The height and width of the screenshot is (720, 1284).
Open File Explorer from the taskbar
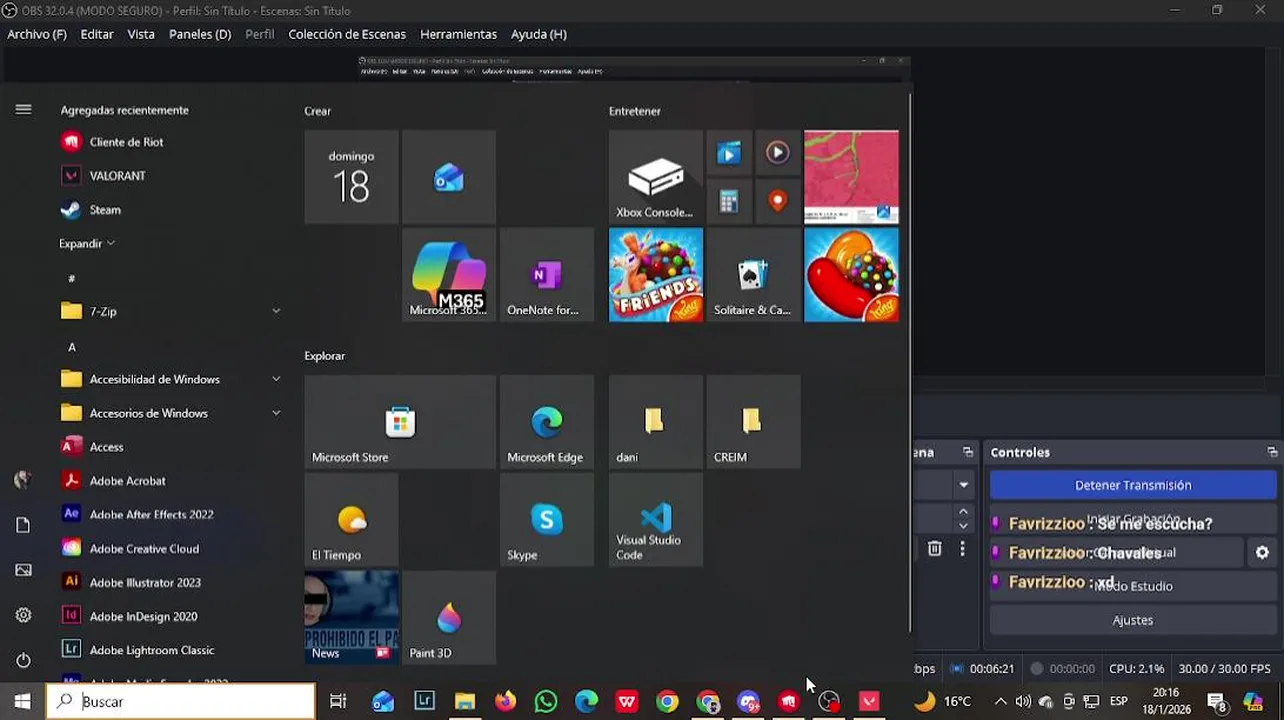coord(465,701)
